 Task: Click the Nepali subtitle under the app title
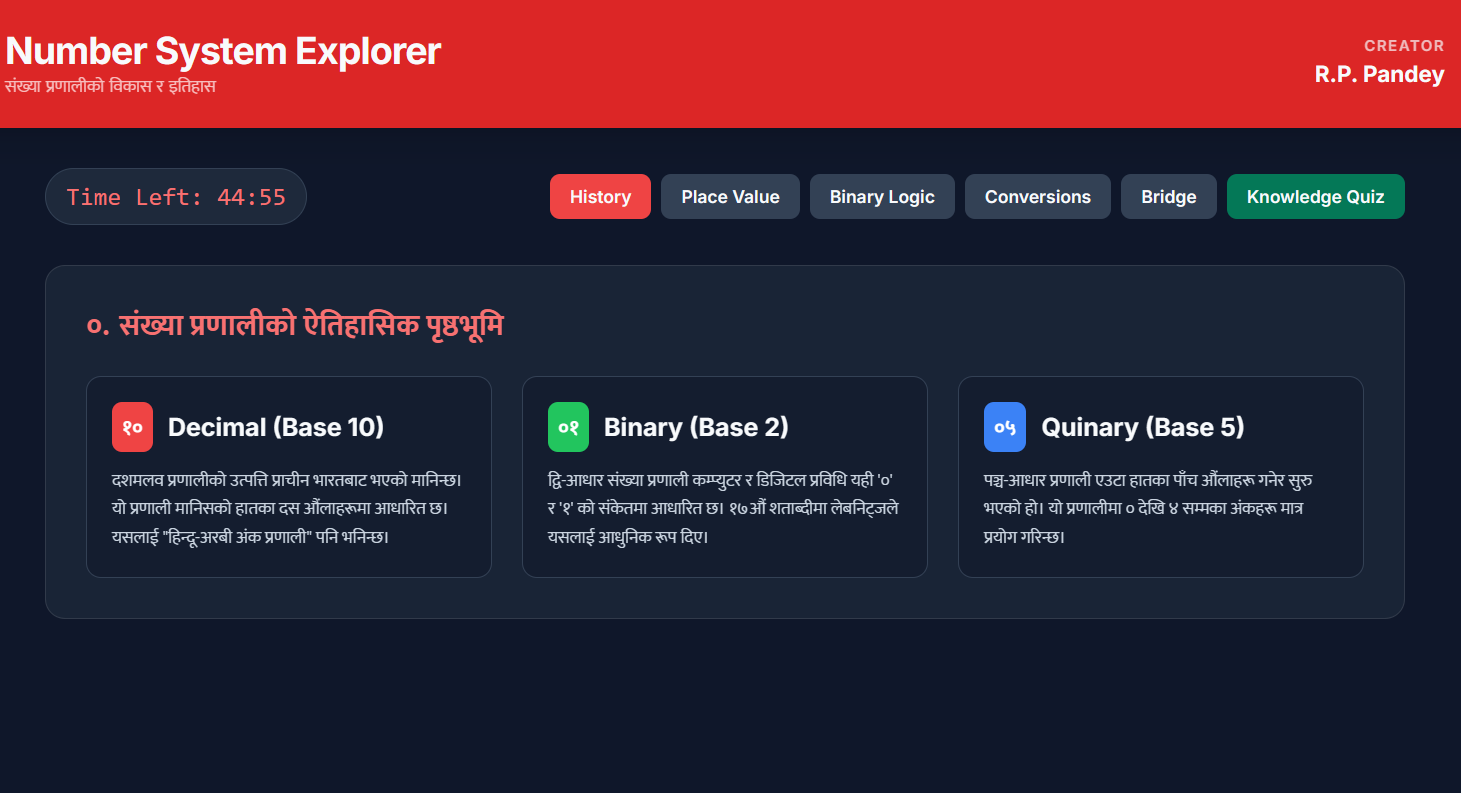[110, 86]
